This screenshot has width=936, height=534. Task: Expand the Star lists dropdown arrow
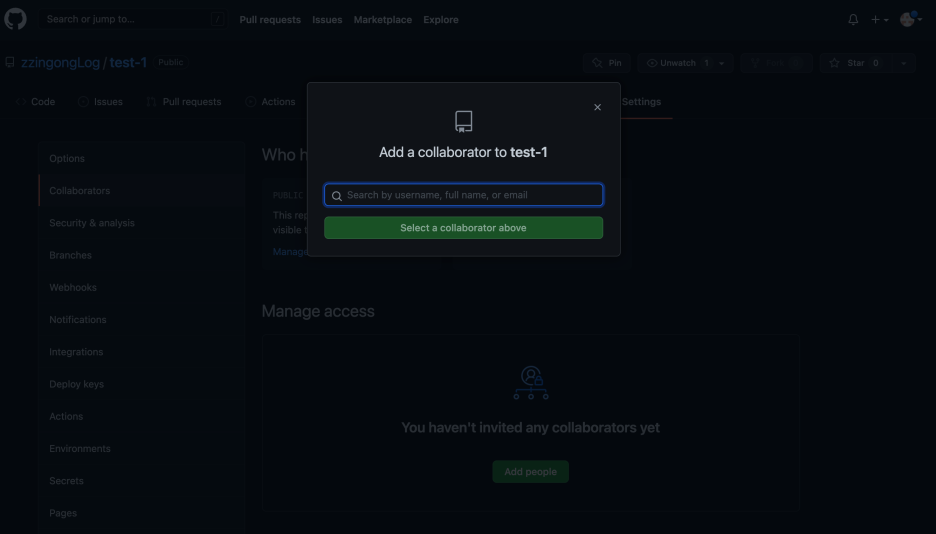[x=904, y=63]
